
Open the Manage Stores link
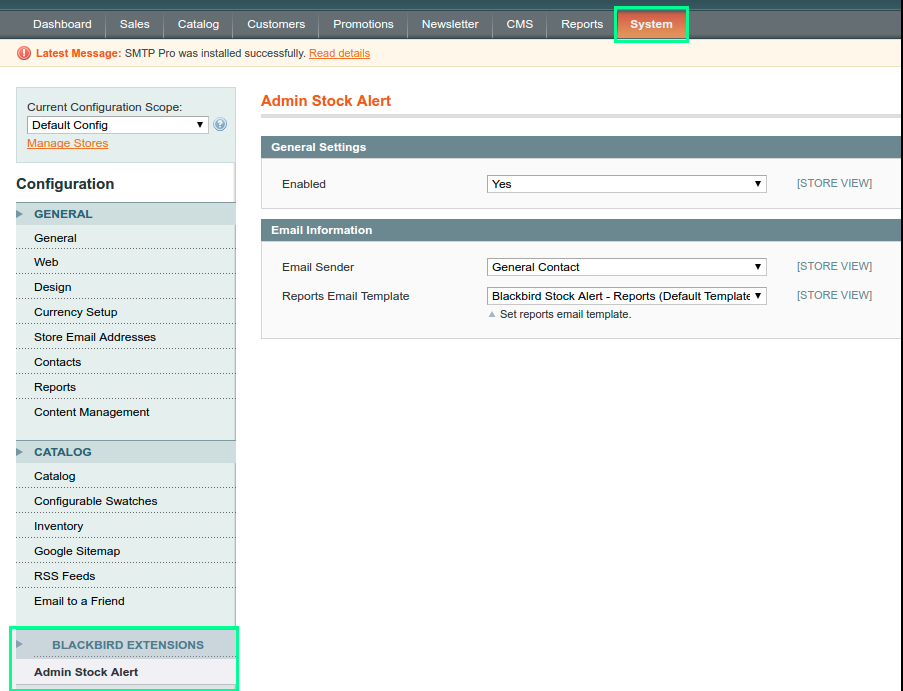point(67,143)
